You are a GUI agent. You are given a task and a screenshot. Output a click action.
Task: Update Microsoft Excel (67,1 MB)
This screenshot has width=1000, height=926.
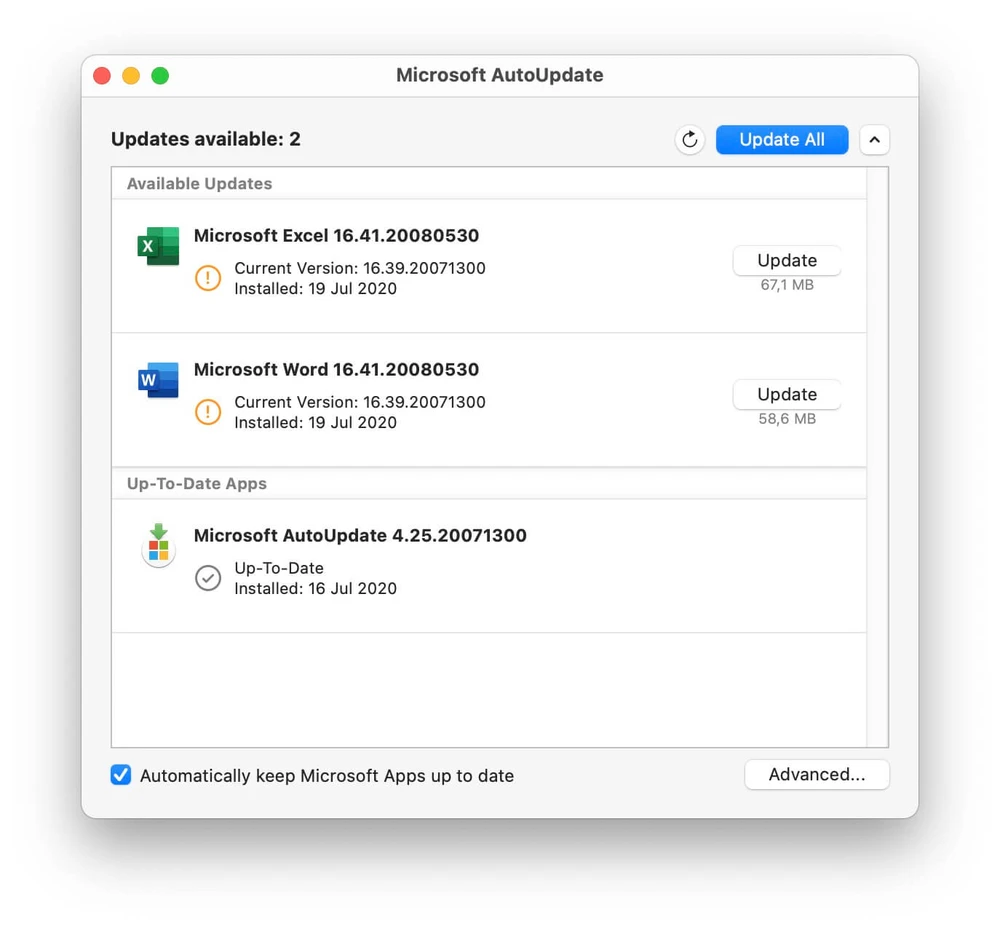[787, 261]
